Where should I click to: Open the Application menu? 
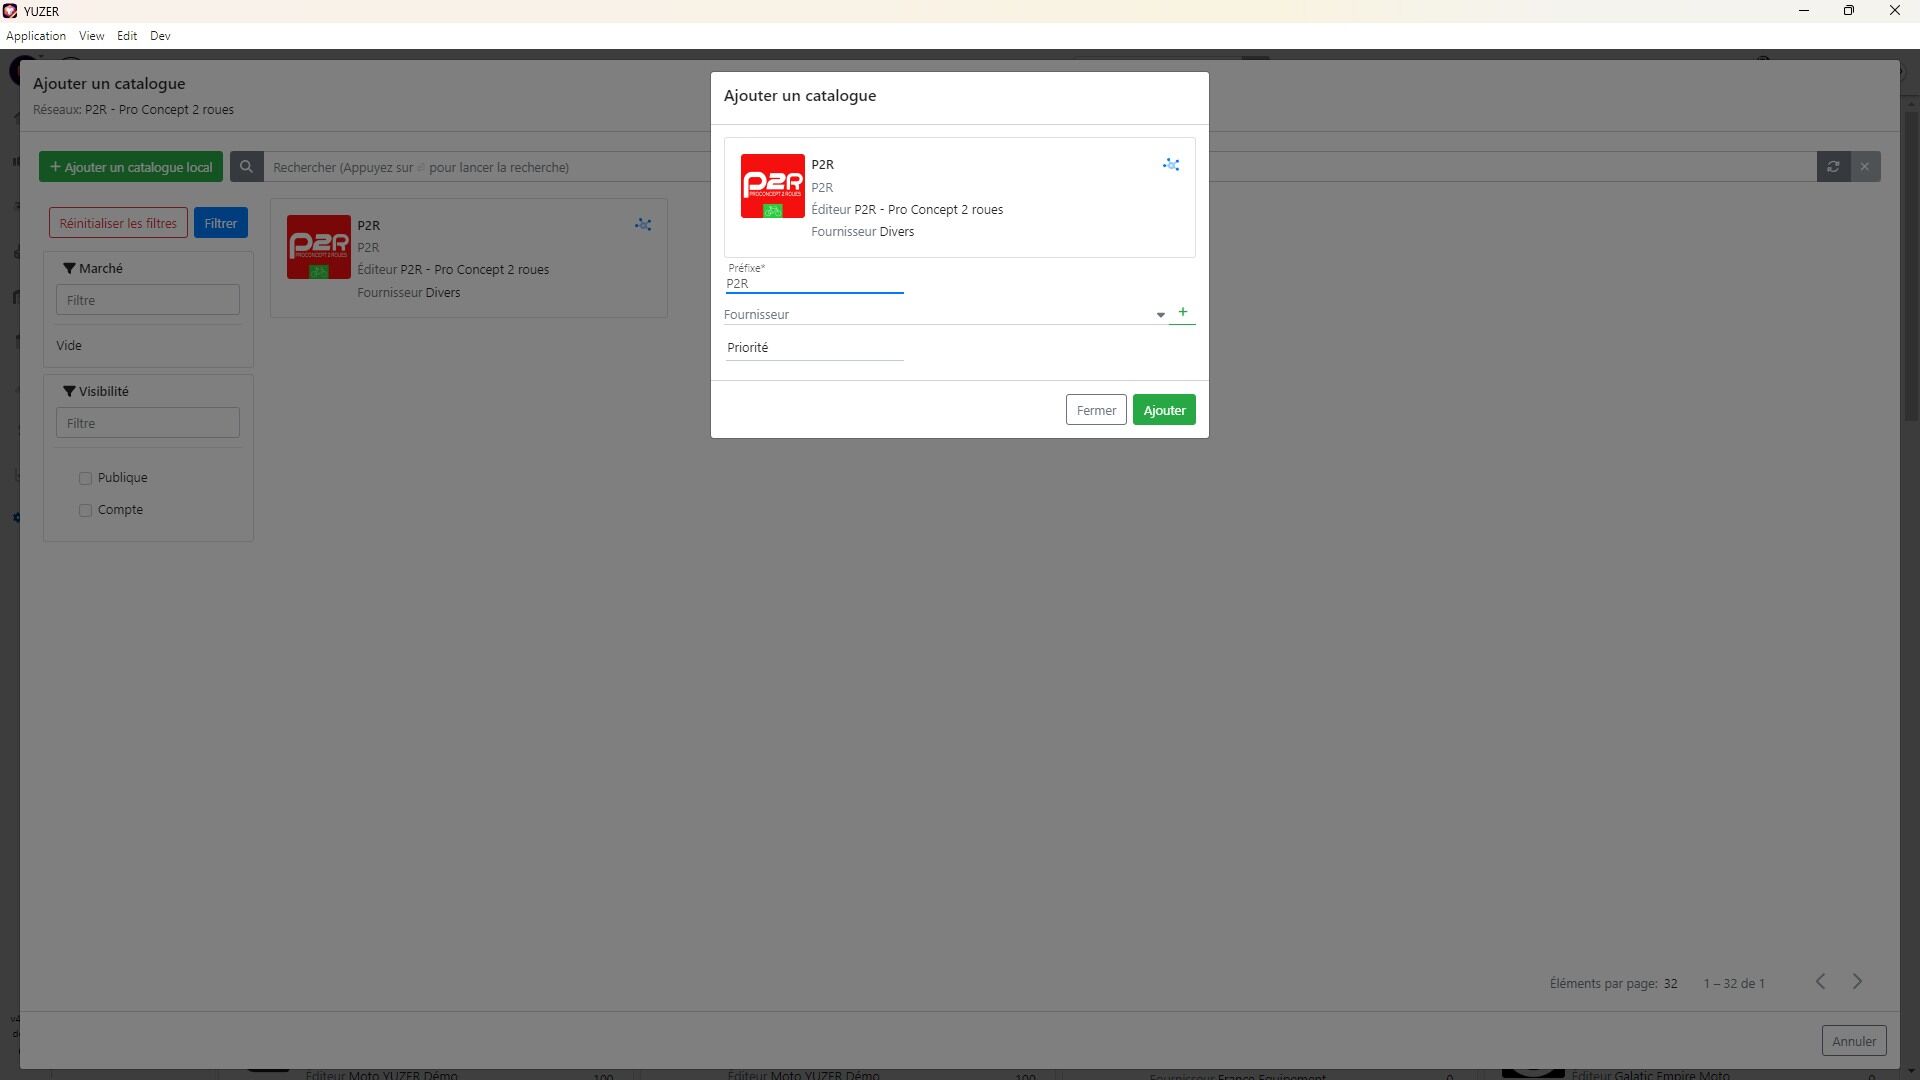(x=36, y=36)
